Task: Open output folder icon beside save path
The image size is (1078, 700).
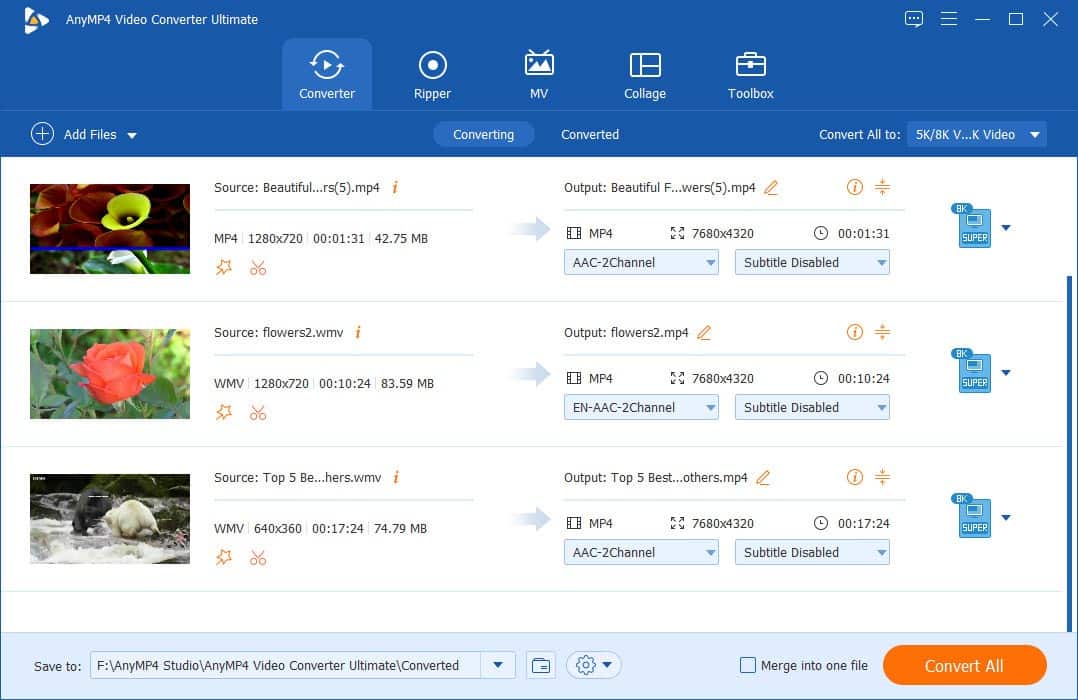Action: (x=541, y=665)
